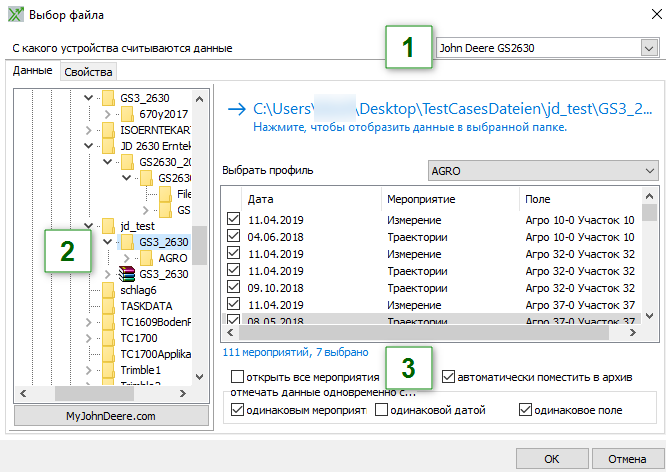Enable 'одинаковой датой' checkbox
Image resolution: width=666 pixels, height=472 pixels.
[x=381, y=410]
